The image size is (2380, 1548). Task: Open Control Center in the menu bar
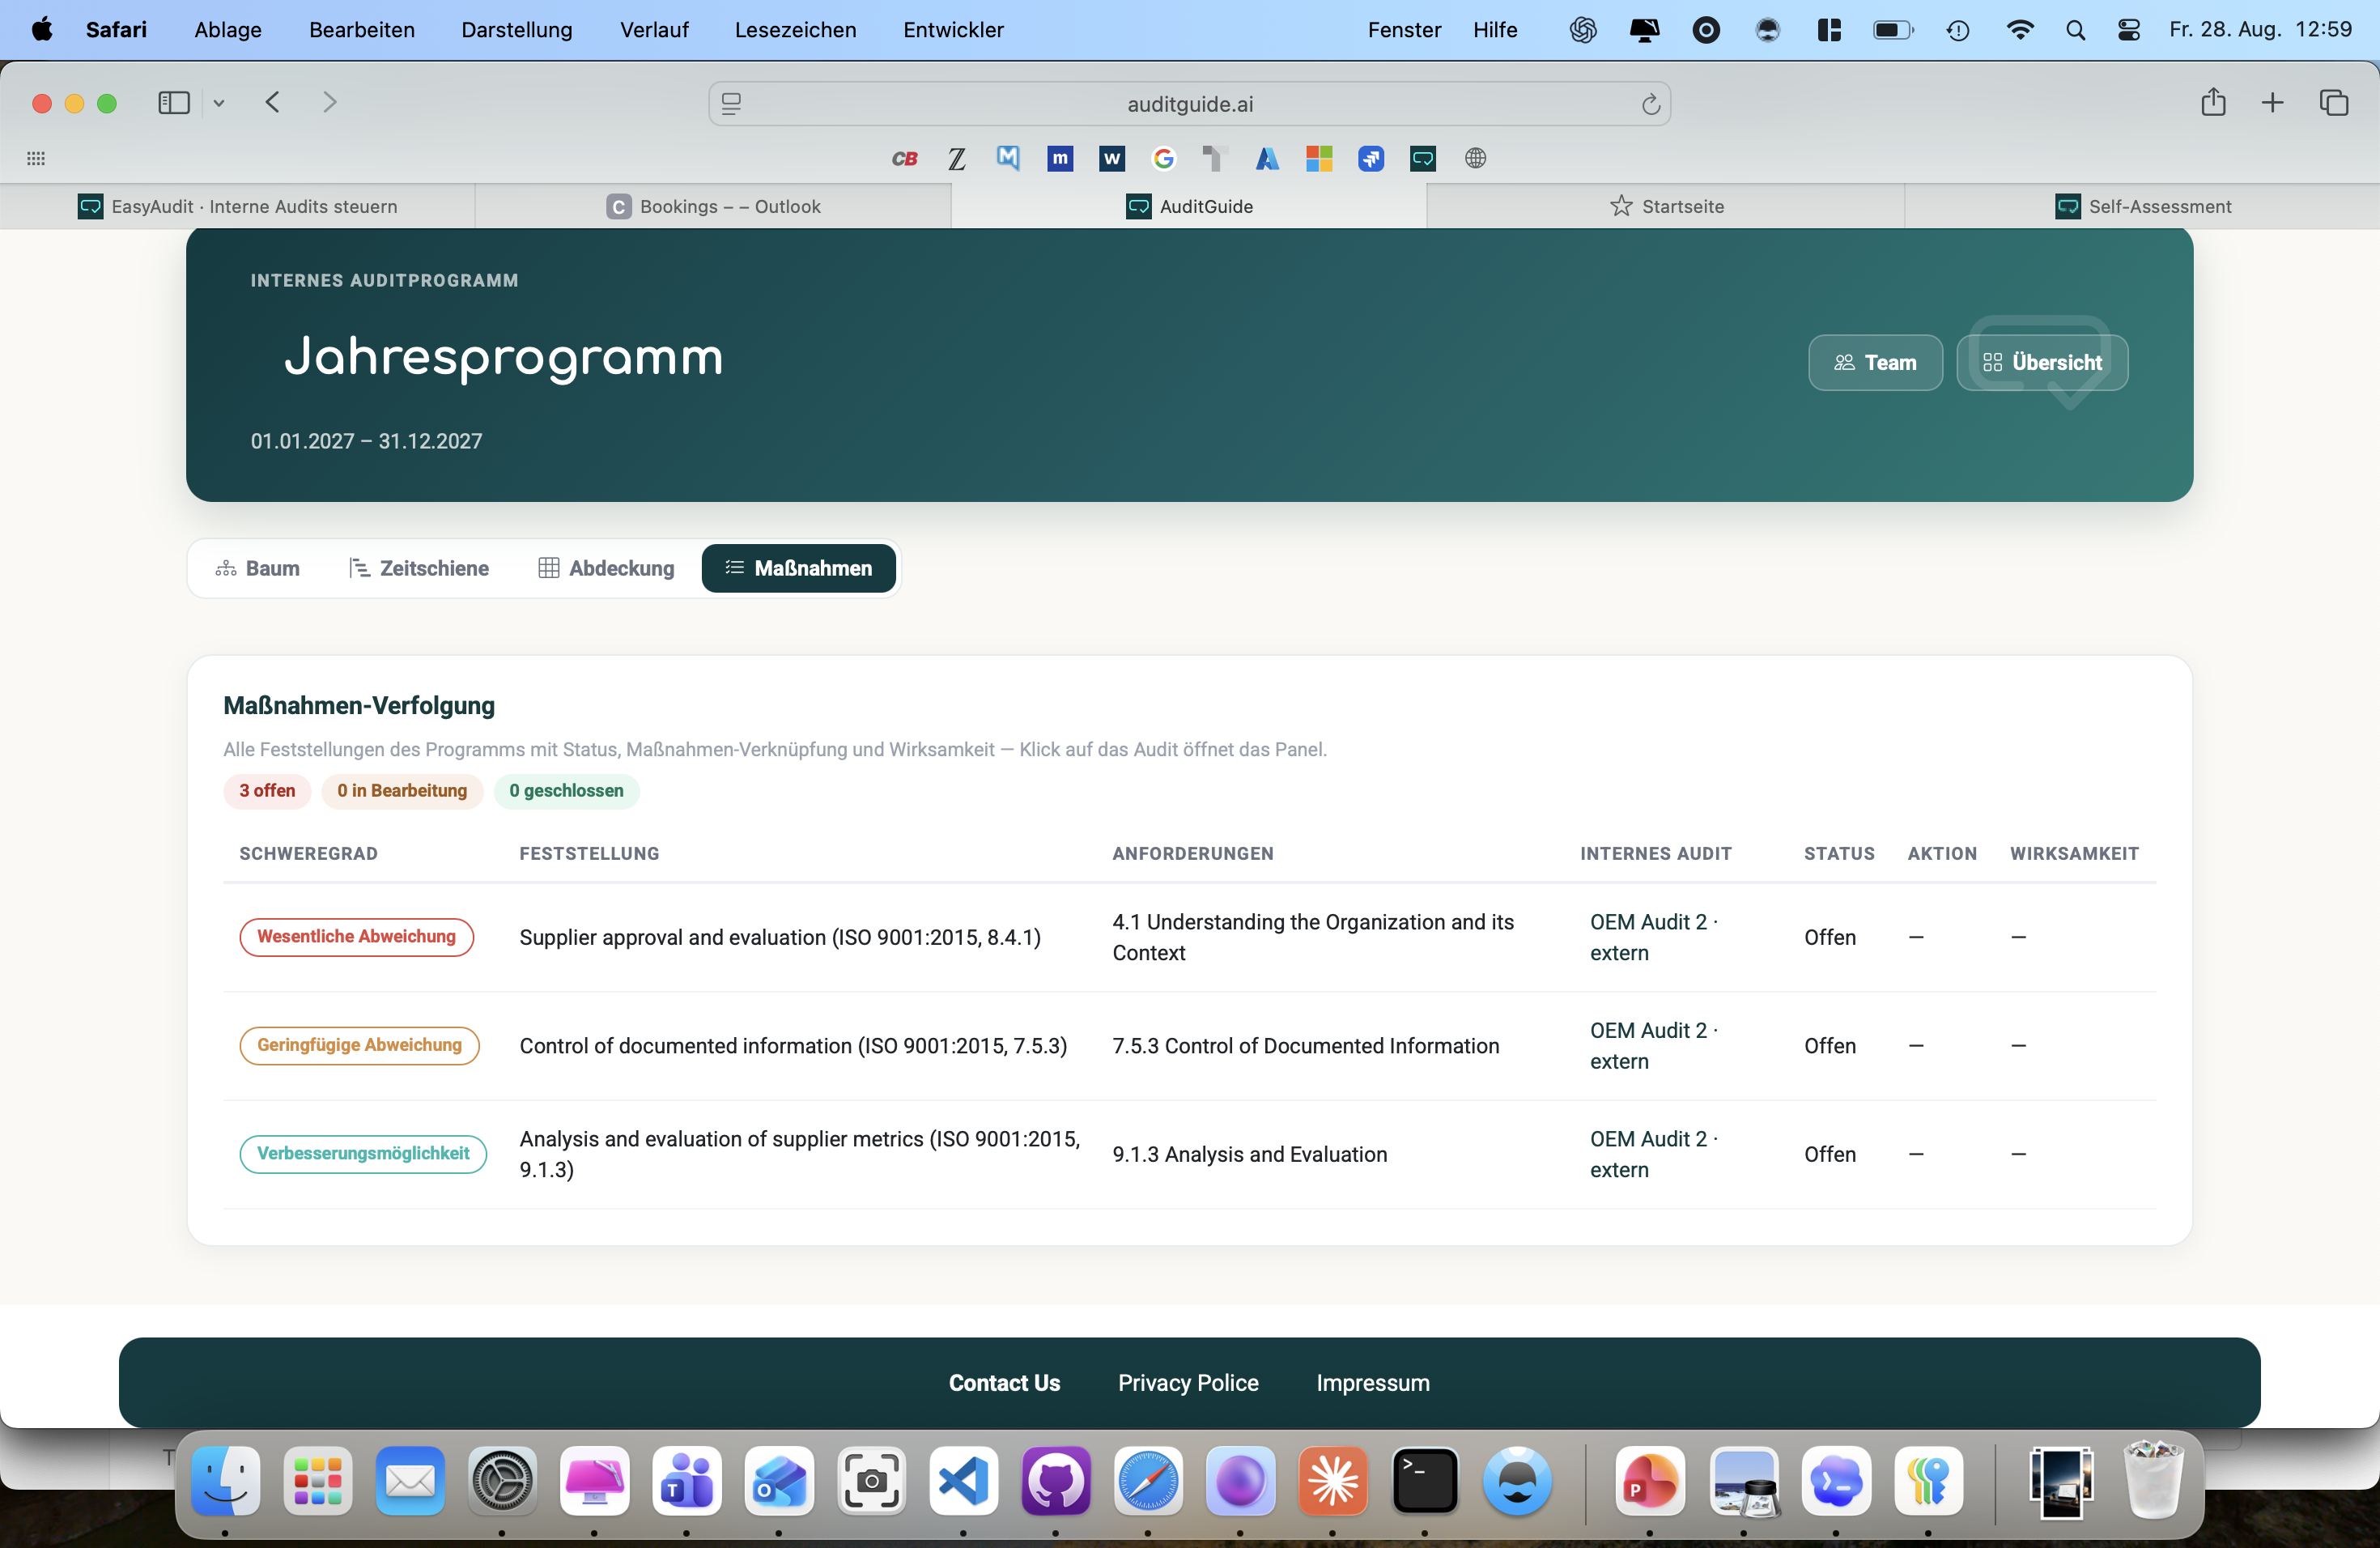point(2129,30)
